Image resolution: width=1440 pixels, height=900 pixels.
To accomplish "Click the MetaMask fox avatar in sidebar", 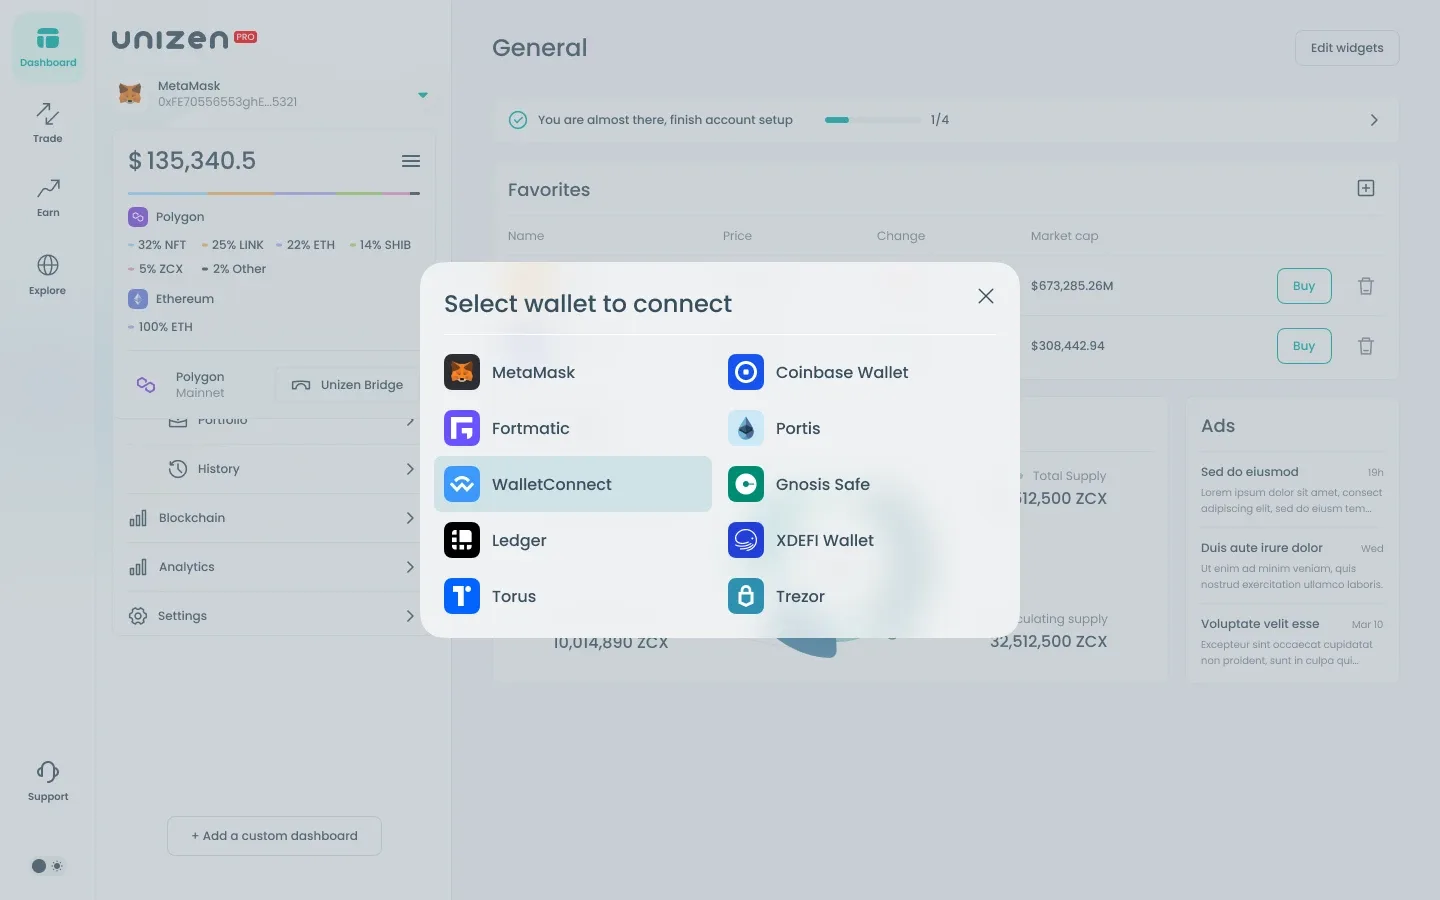I will point(130,94).
